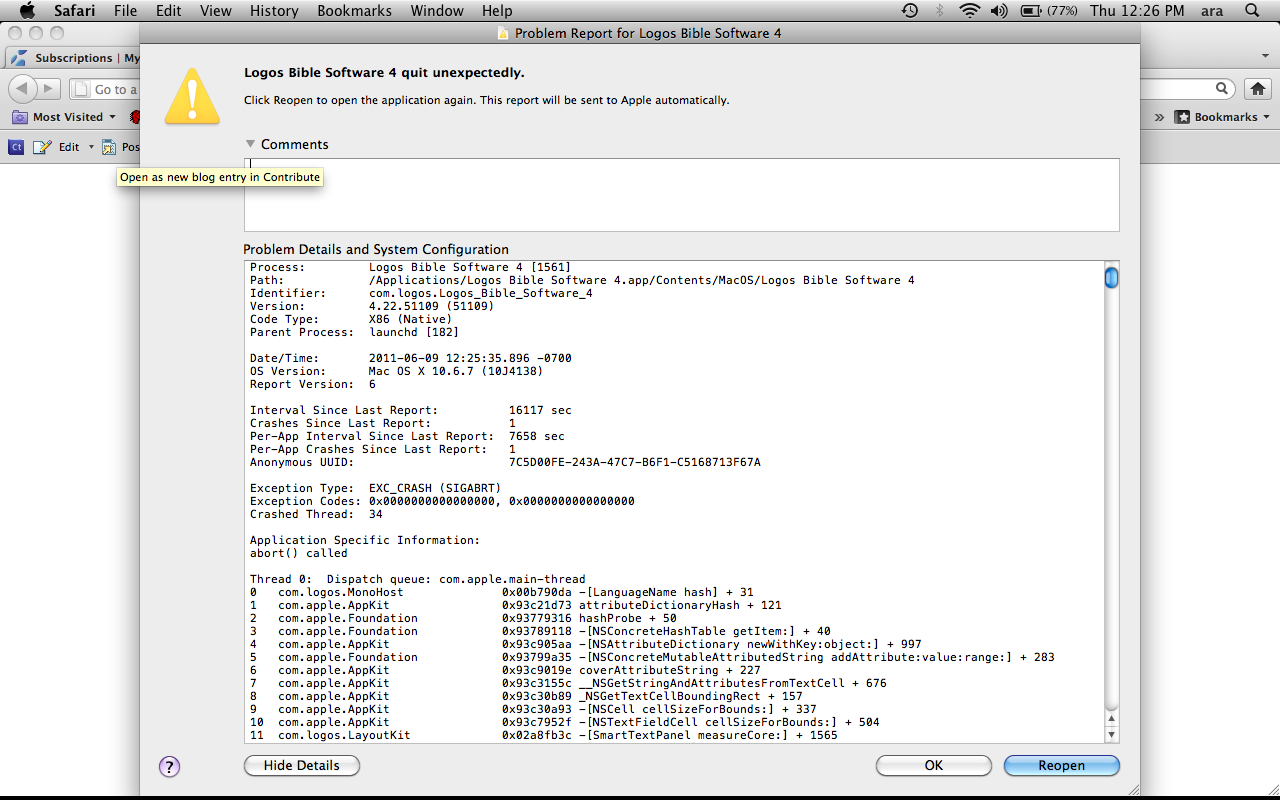Click the volume icon in menu bar
The width and height of the screenshot is (1280, 800).
coord(999,11)
